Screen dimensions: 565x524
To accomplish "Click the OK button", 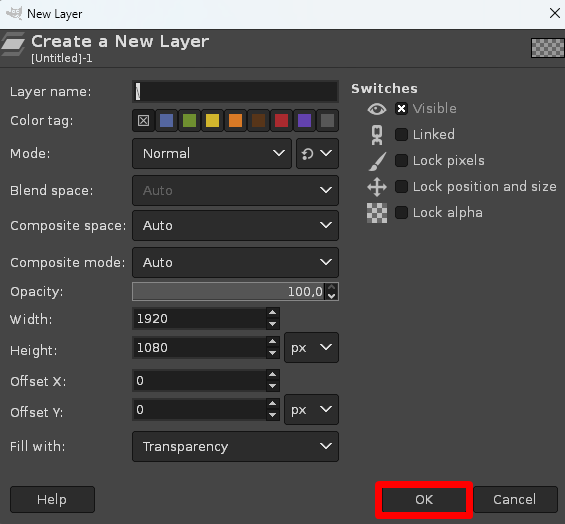I will pos(424,499).
